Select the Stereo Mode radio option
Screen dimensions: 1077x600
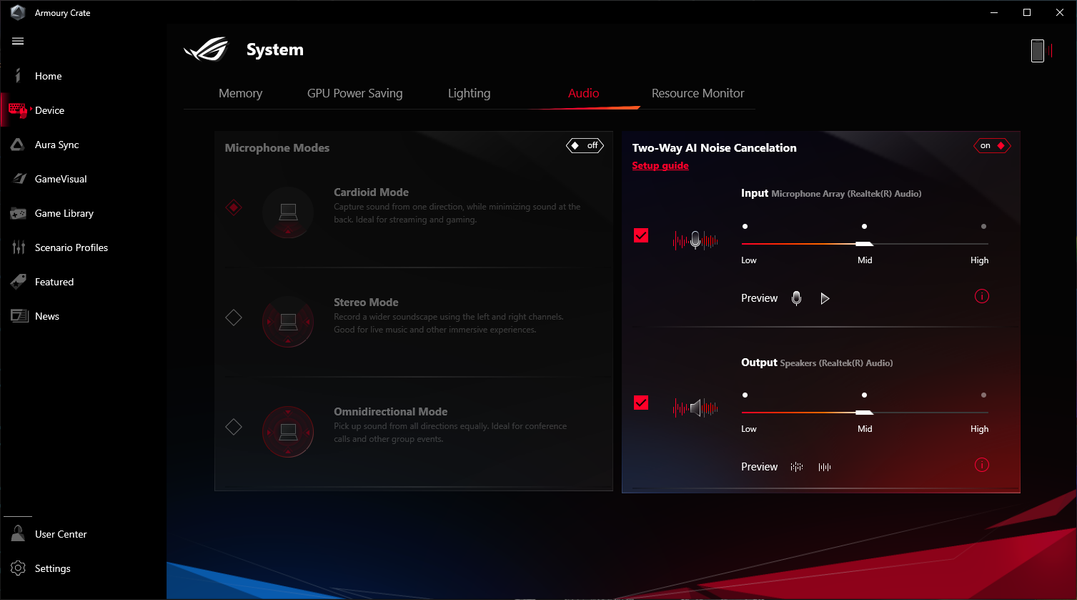pyautogui.click(x=234, y=317)
